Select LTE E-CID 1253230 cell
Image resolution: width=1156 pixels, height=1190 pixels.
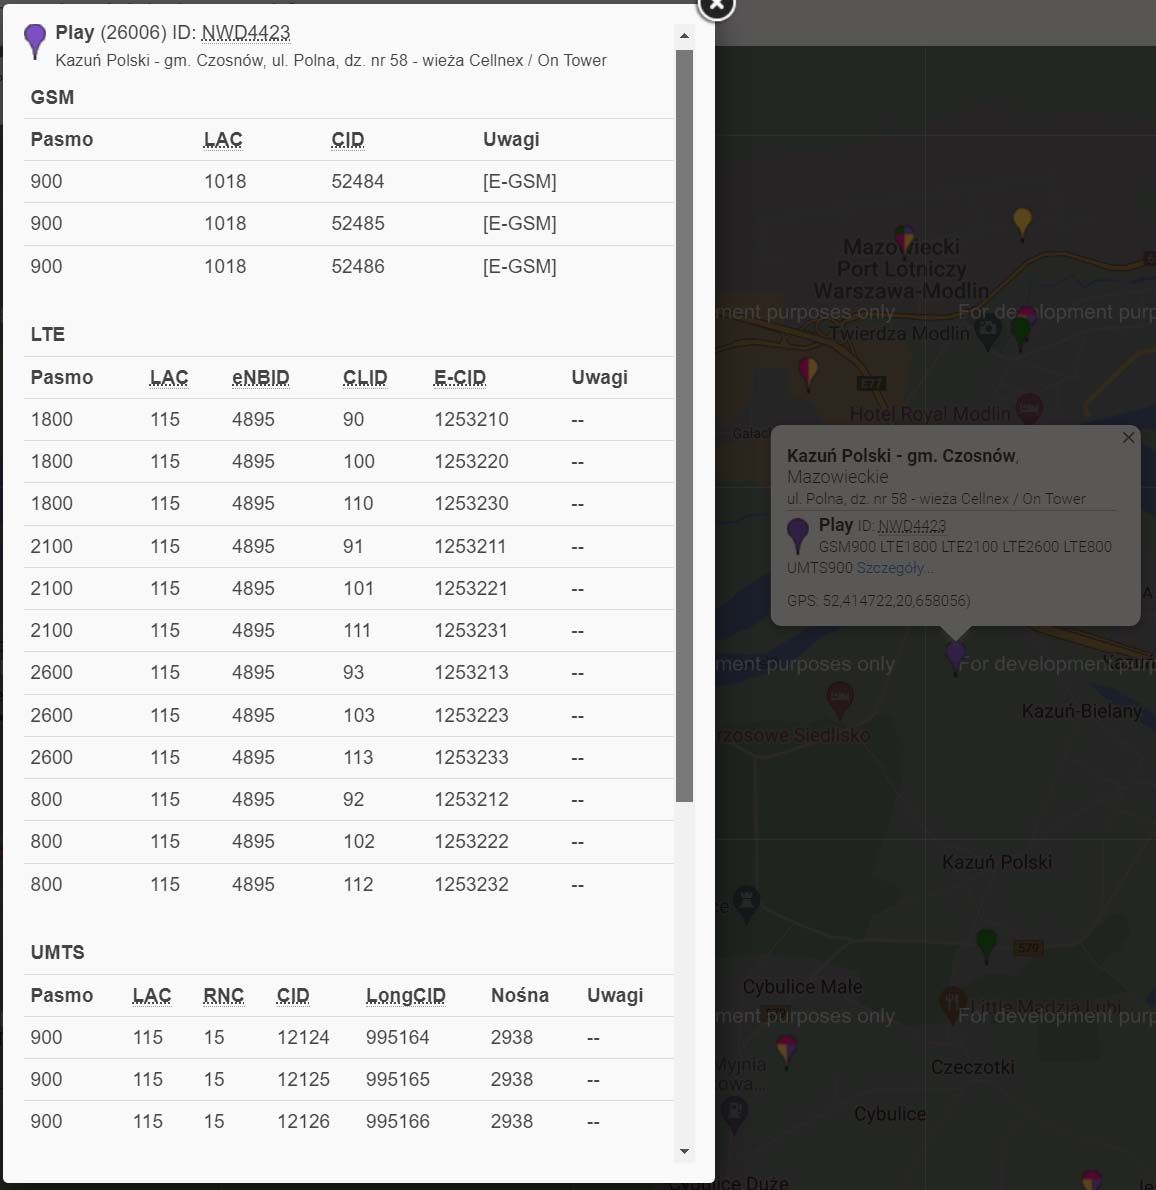pyautogui.click(x=471, y=504)
